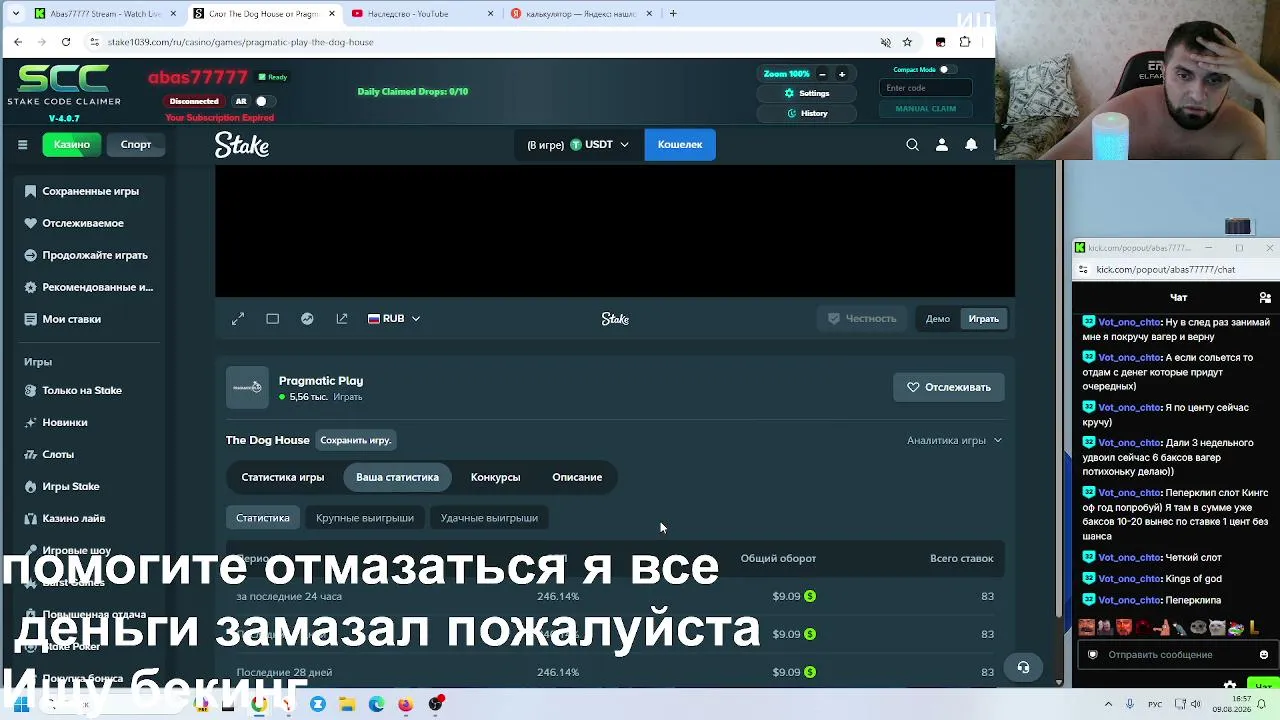Open a new browser tab

point(673,14)
